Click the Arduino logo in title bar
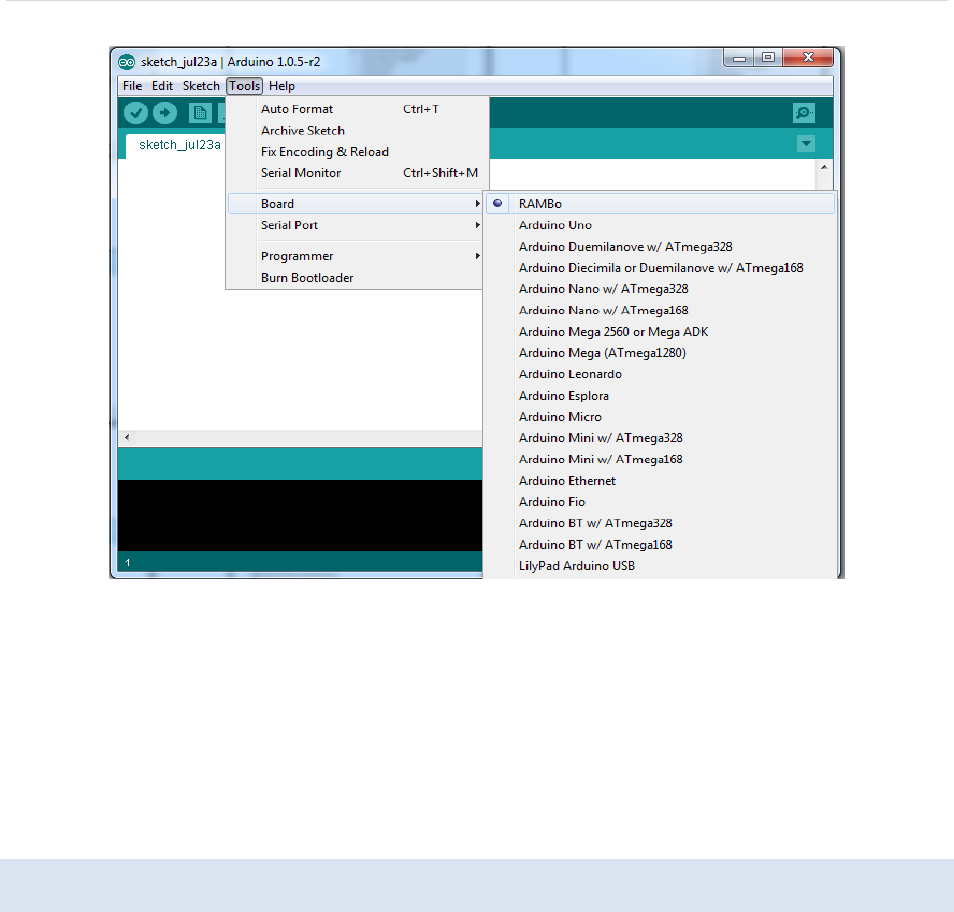Viewport: 954px width, 912px height. tap(127, 62)
